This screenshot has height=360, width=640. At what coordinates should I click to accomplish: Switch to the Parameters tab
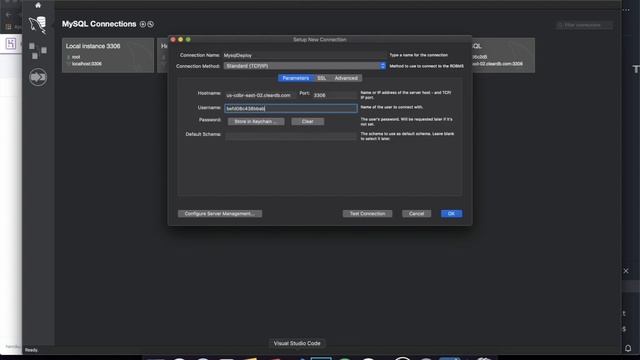[x=296, y=78]
